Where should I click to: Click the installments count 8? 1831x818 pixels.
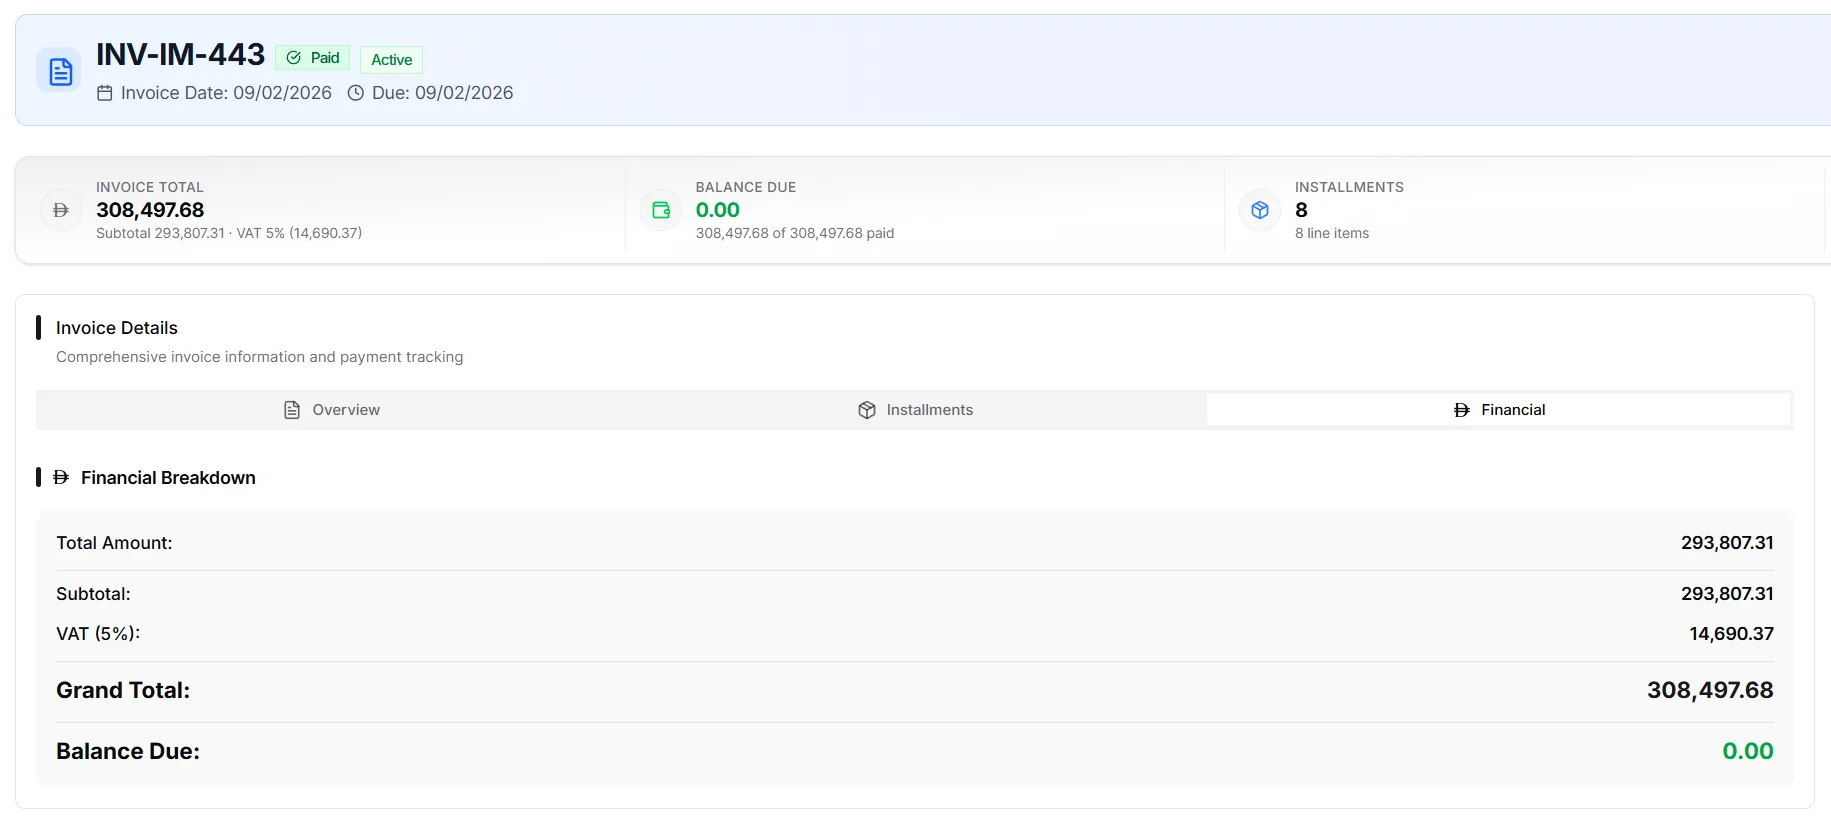(x=1301, y=210)
